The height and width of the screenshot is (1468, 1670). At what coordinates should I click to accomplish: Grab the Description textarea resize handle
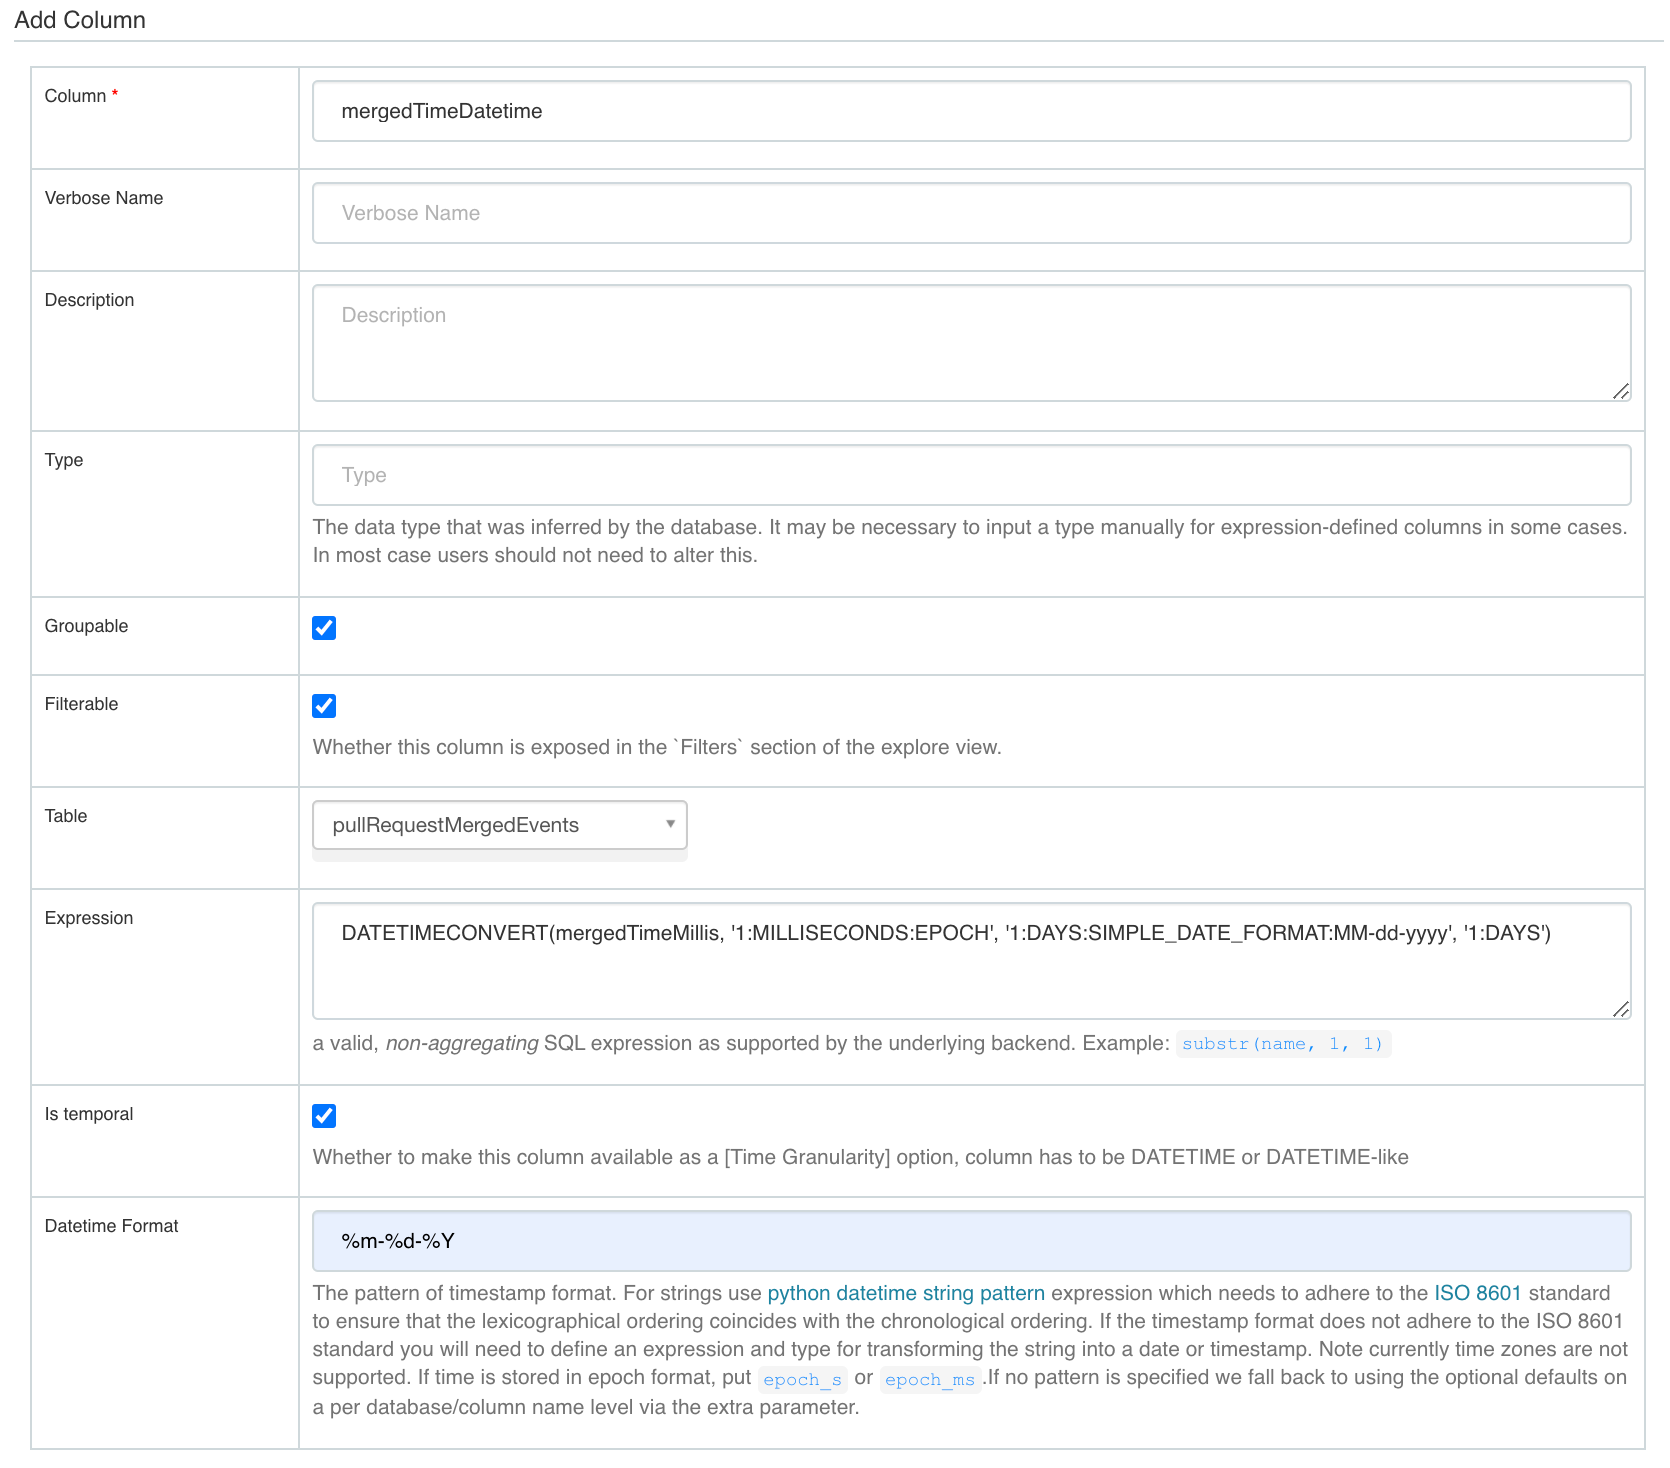tap(1620, 391)
